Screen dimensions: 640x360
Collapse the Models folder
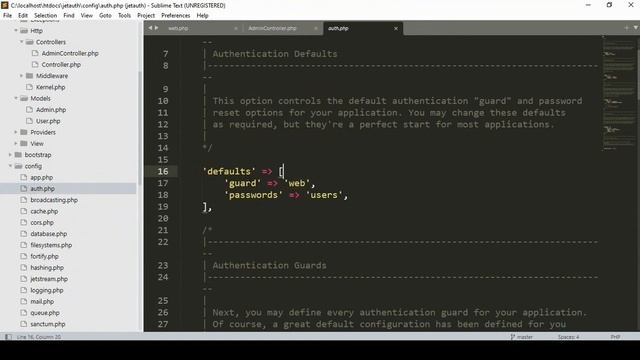coord(16,98)
